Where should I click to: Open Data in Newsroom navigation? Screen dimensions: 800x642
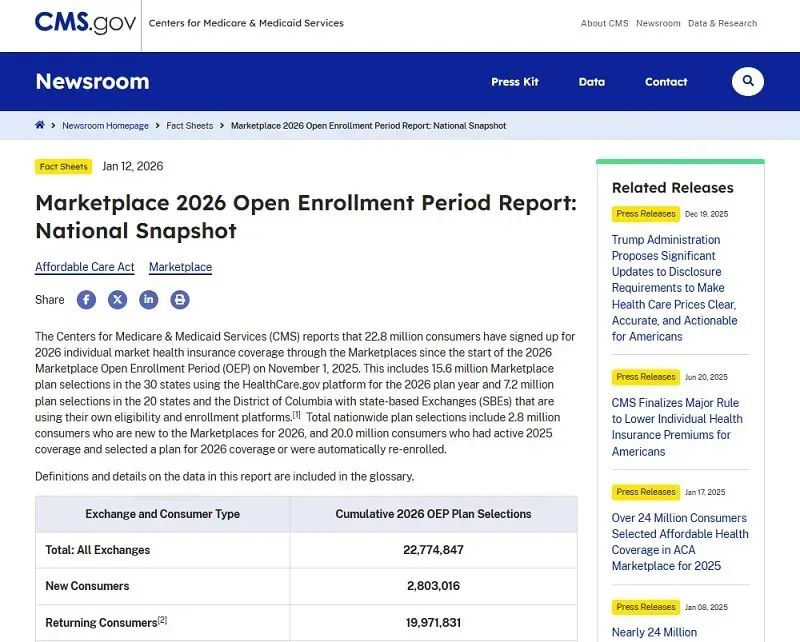click(x=591, y=82)
